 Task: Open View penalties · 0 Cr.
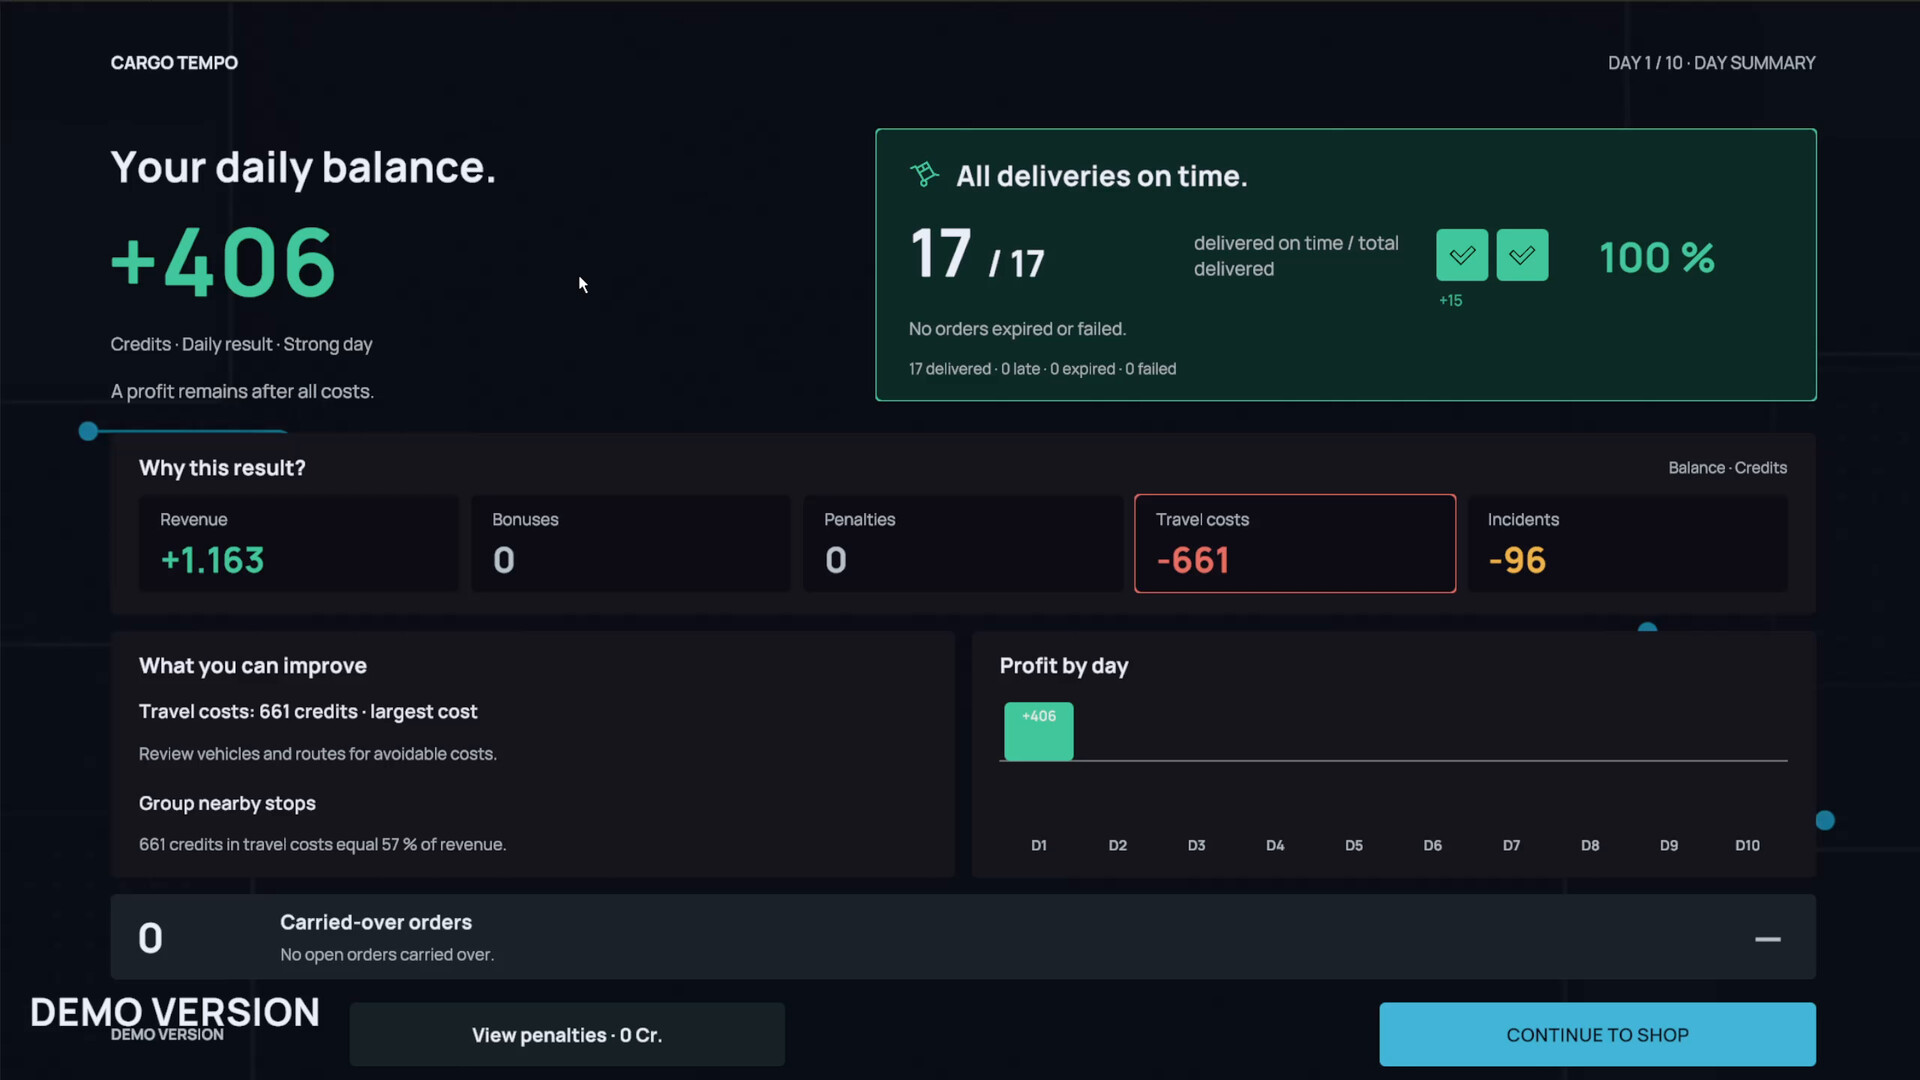pyautogui.click(x=567, y=1035)
